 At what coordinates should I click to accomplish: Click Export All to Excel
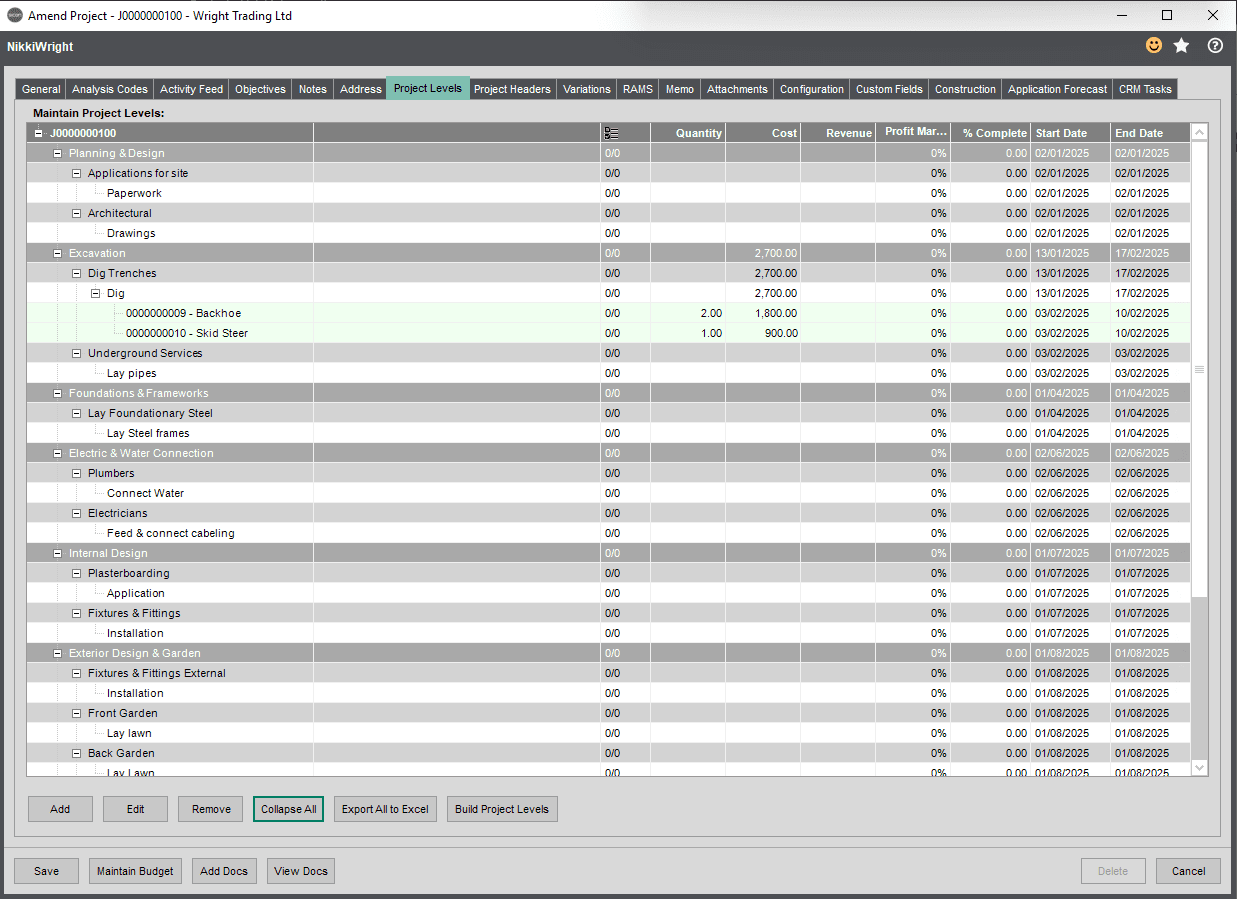[385, 809]
